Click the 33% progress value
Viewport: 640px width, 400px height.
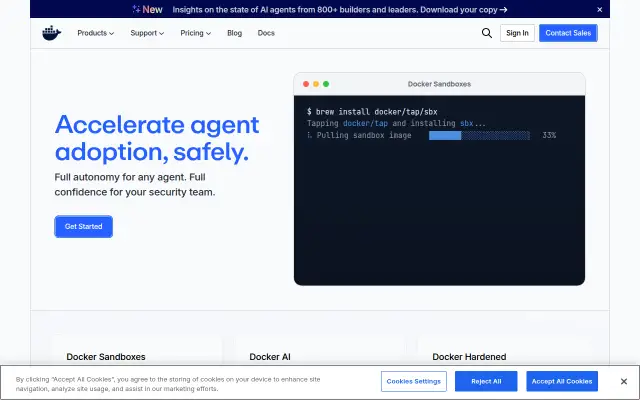coord(549,136)
